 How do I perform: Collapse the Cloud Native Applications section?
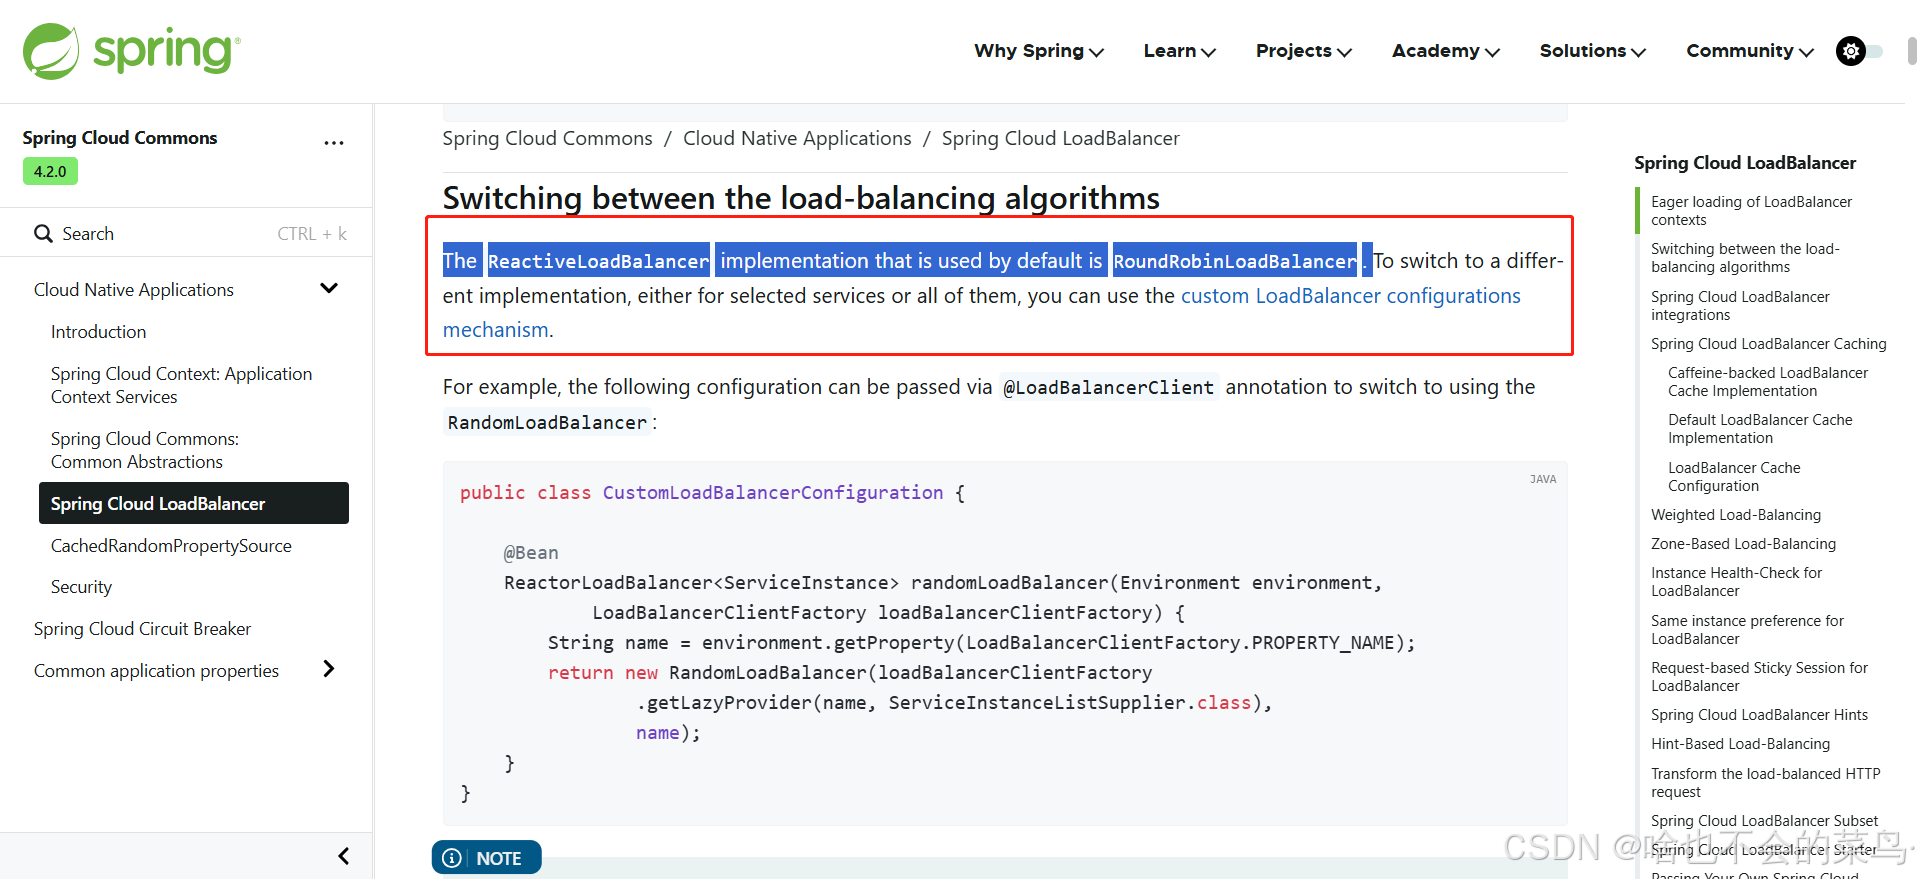329,289
